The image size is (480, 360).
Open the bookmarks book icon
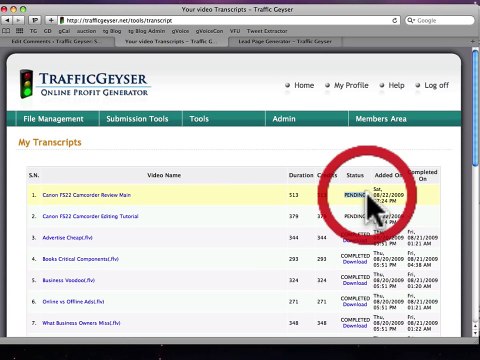(x=6, y=31)
